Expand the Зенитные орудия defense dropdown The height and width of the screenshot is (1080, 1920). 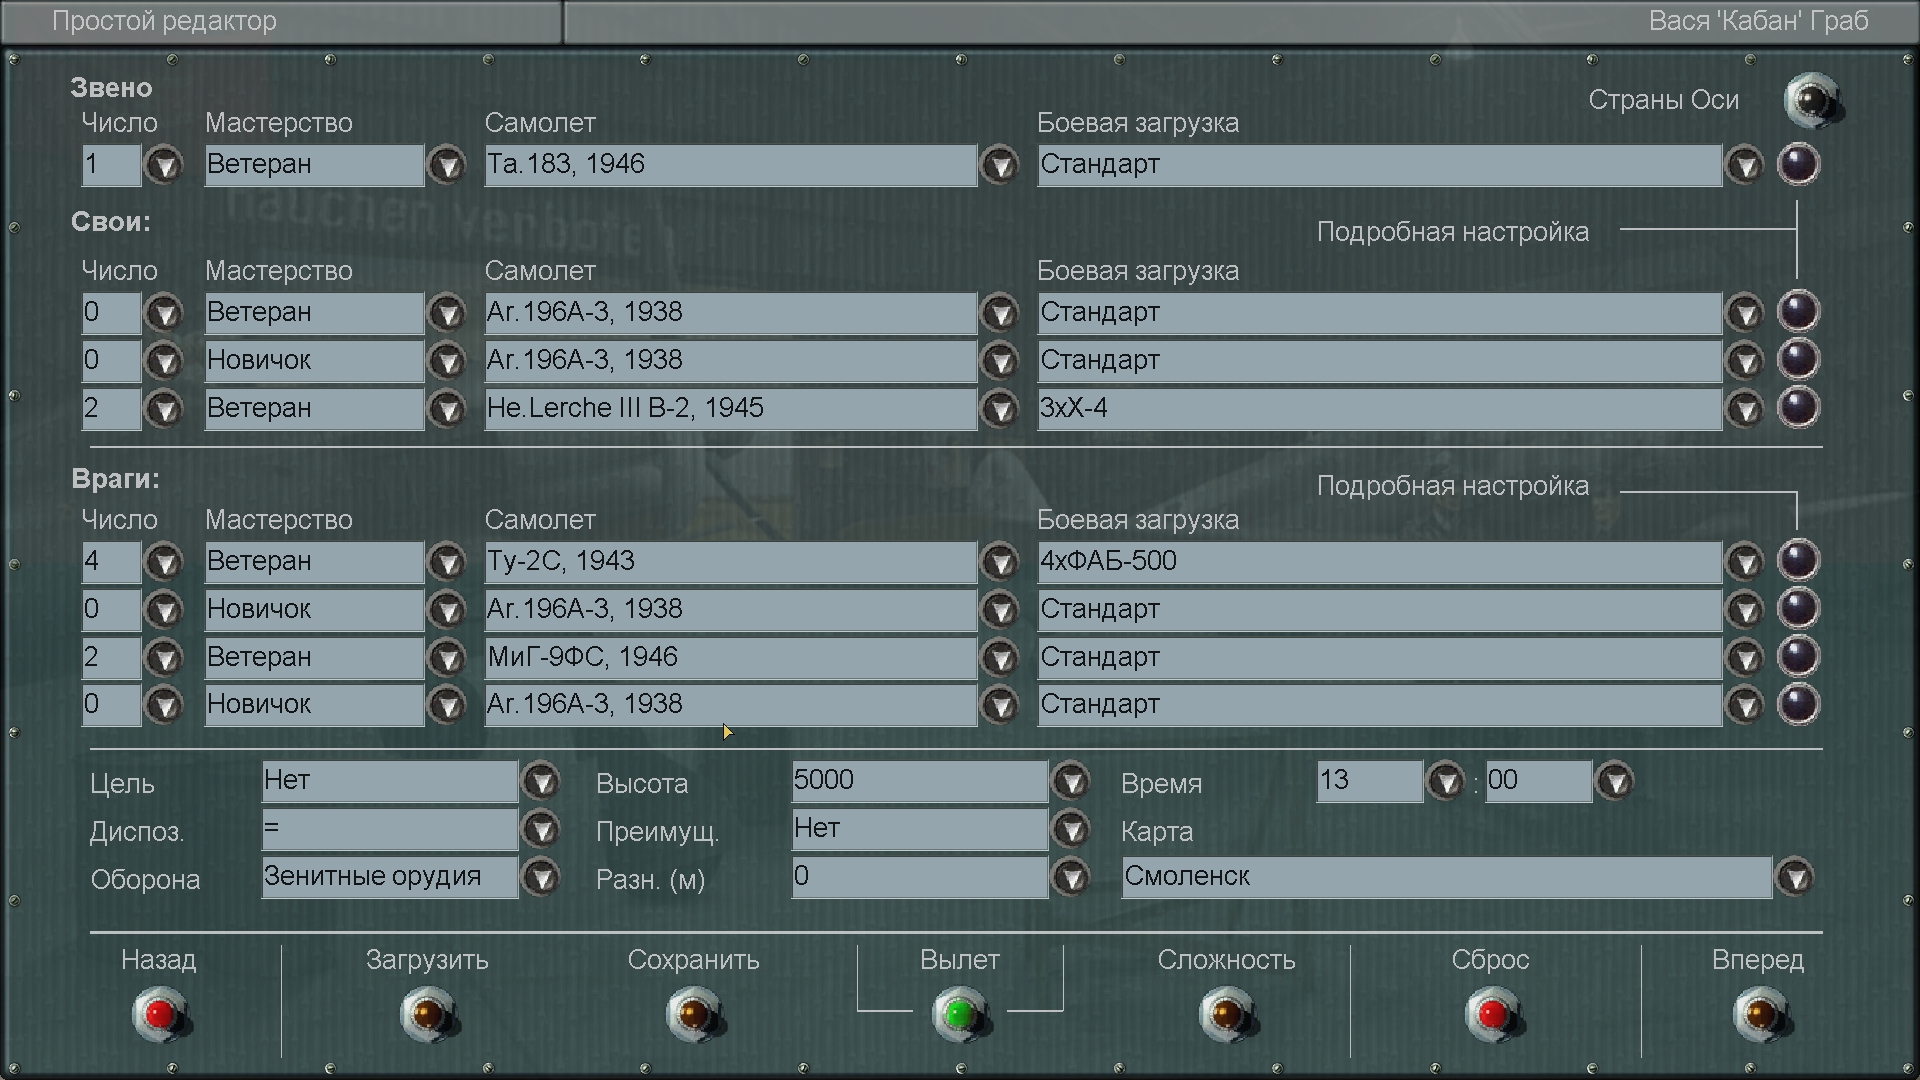541,878
